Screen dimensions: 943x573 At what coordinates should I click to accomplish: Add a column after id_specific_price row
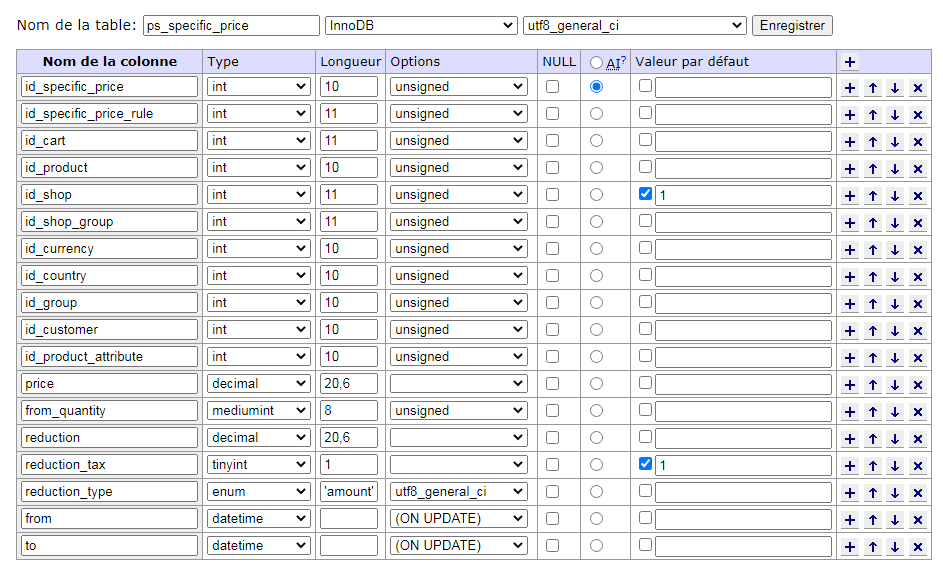pos(849,88)
